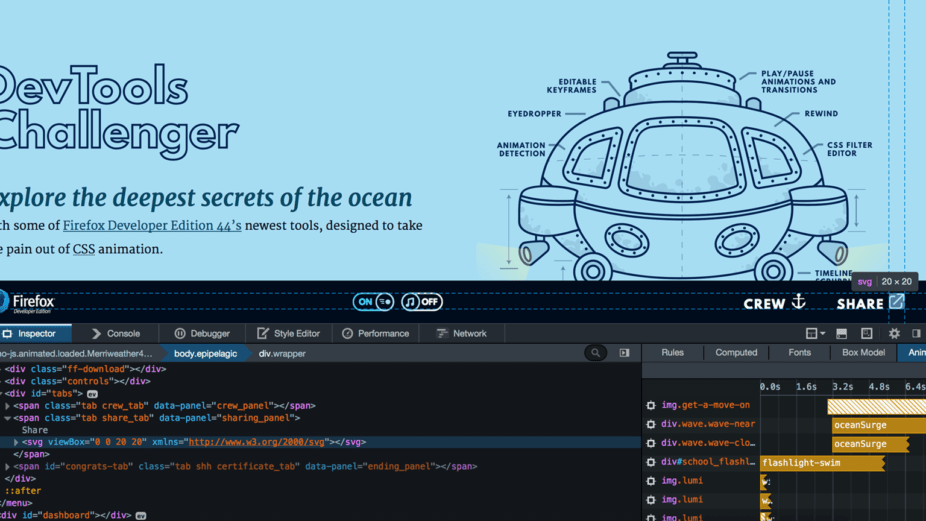Click the share edit-square icon

pos(896,301)
